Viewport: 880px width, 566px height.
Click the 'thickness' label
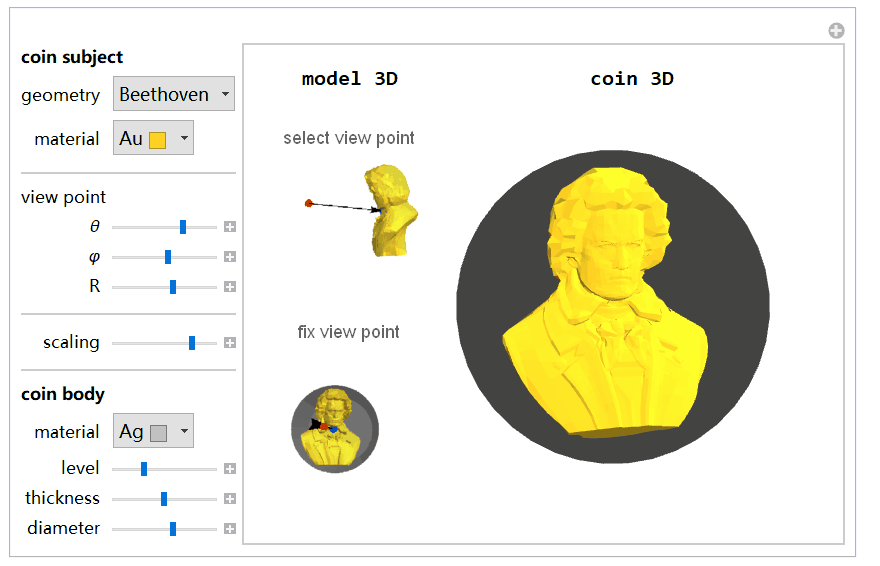tap(62, 498)
